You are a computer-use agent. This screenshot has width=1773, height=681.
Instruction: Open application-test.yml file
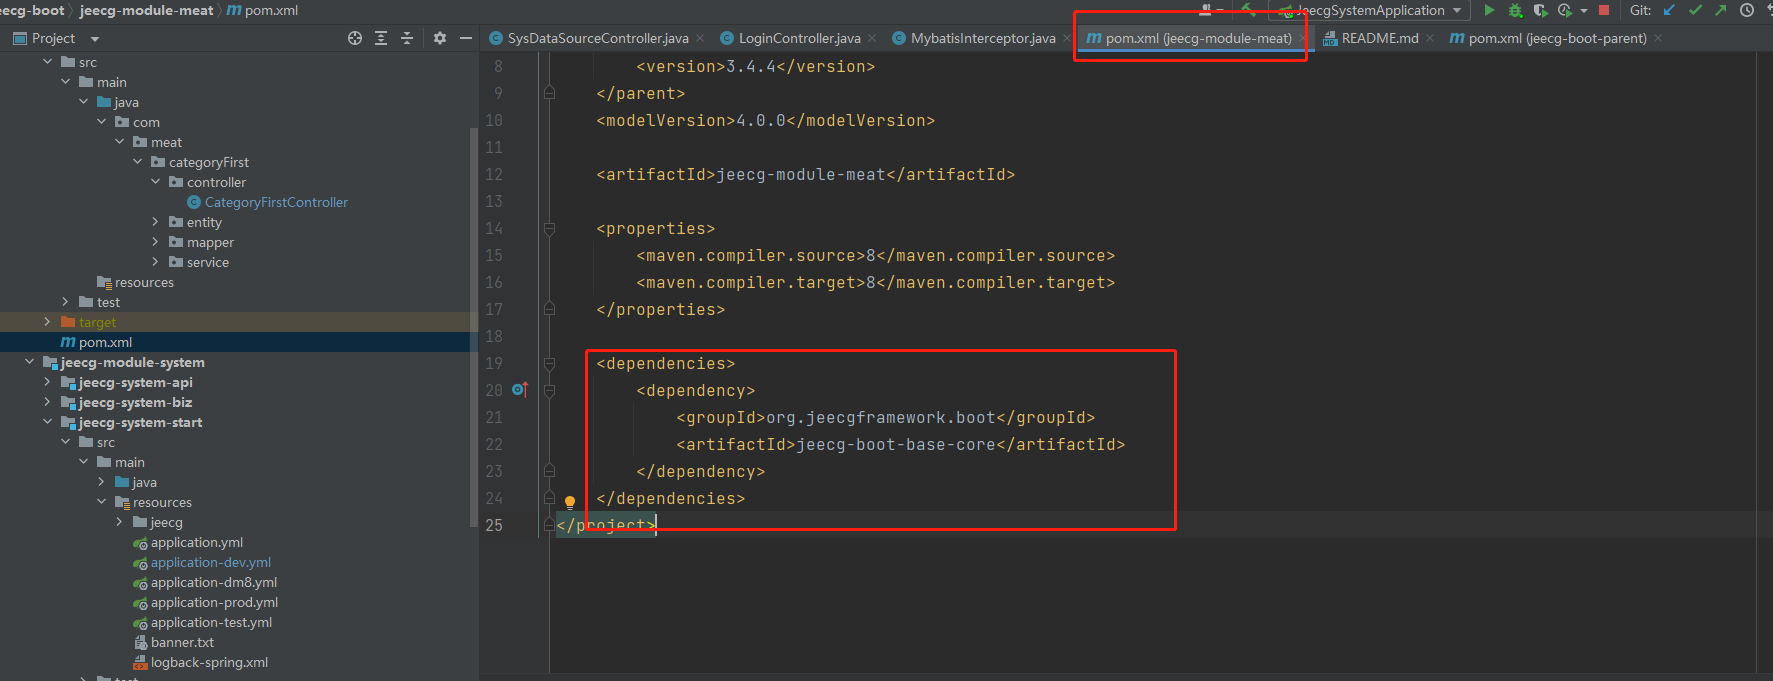[211, 622]
